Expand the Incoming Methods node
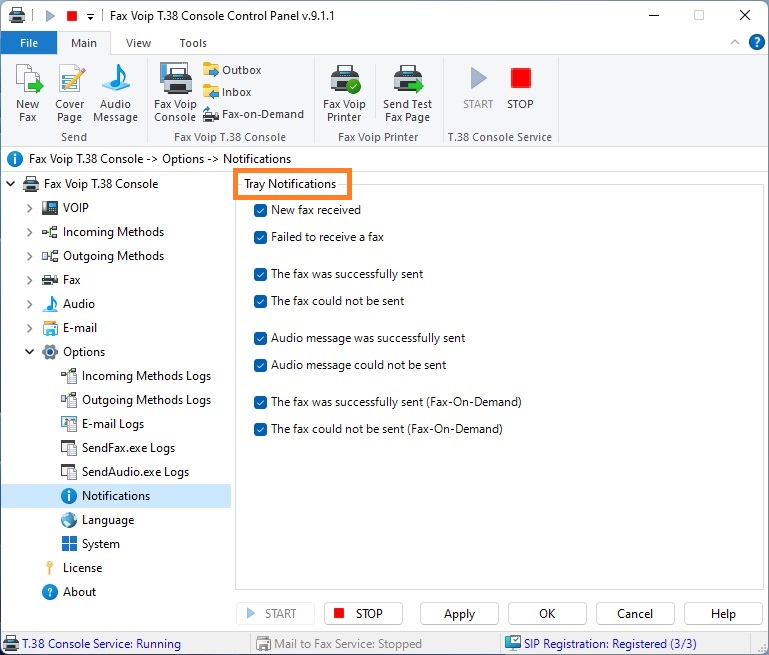This screenshot has height=655, width=769. point(29,232)
